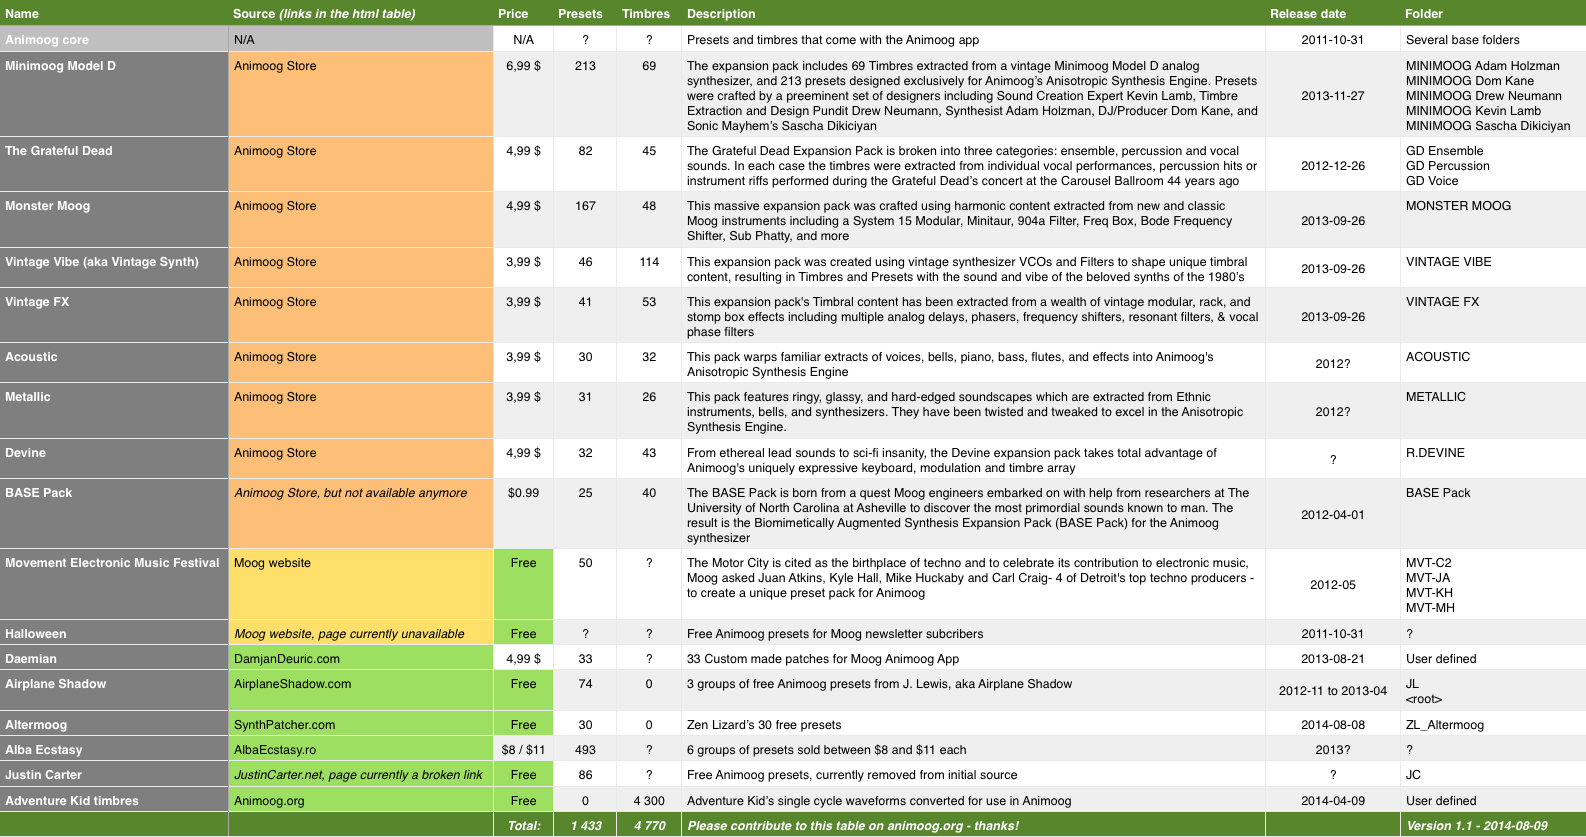Image resolution: width=1586 pixels, height=837 pixels.
Task: Select the Alba Ecstasy name cell
Action: coord(114,749)
